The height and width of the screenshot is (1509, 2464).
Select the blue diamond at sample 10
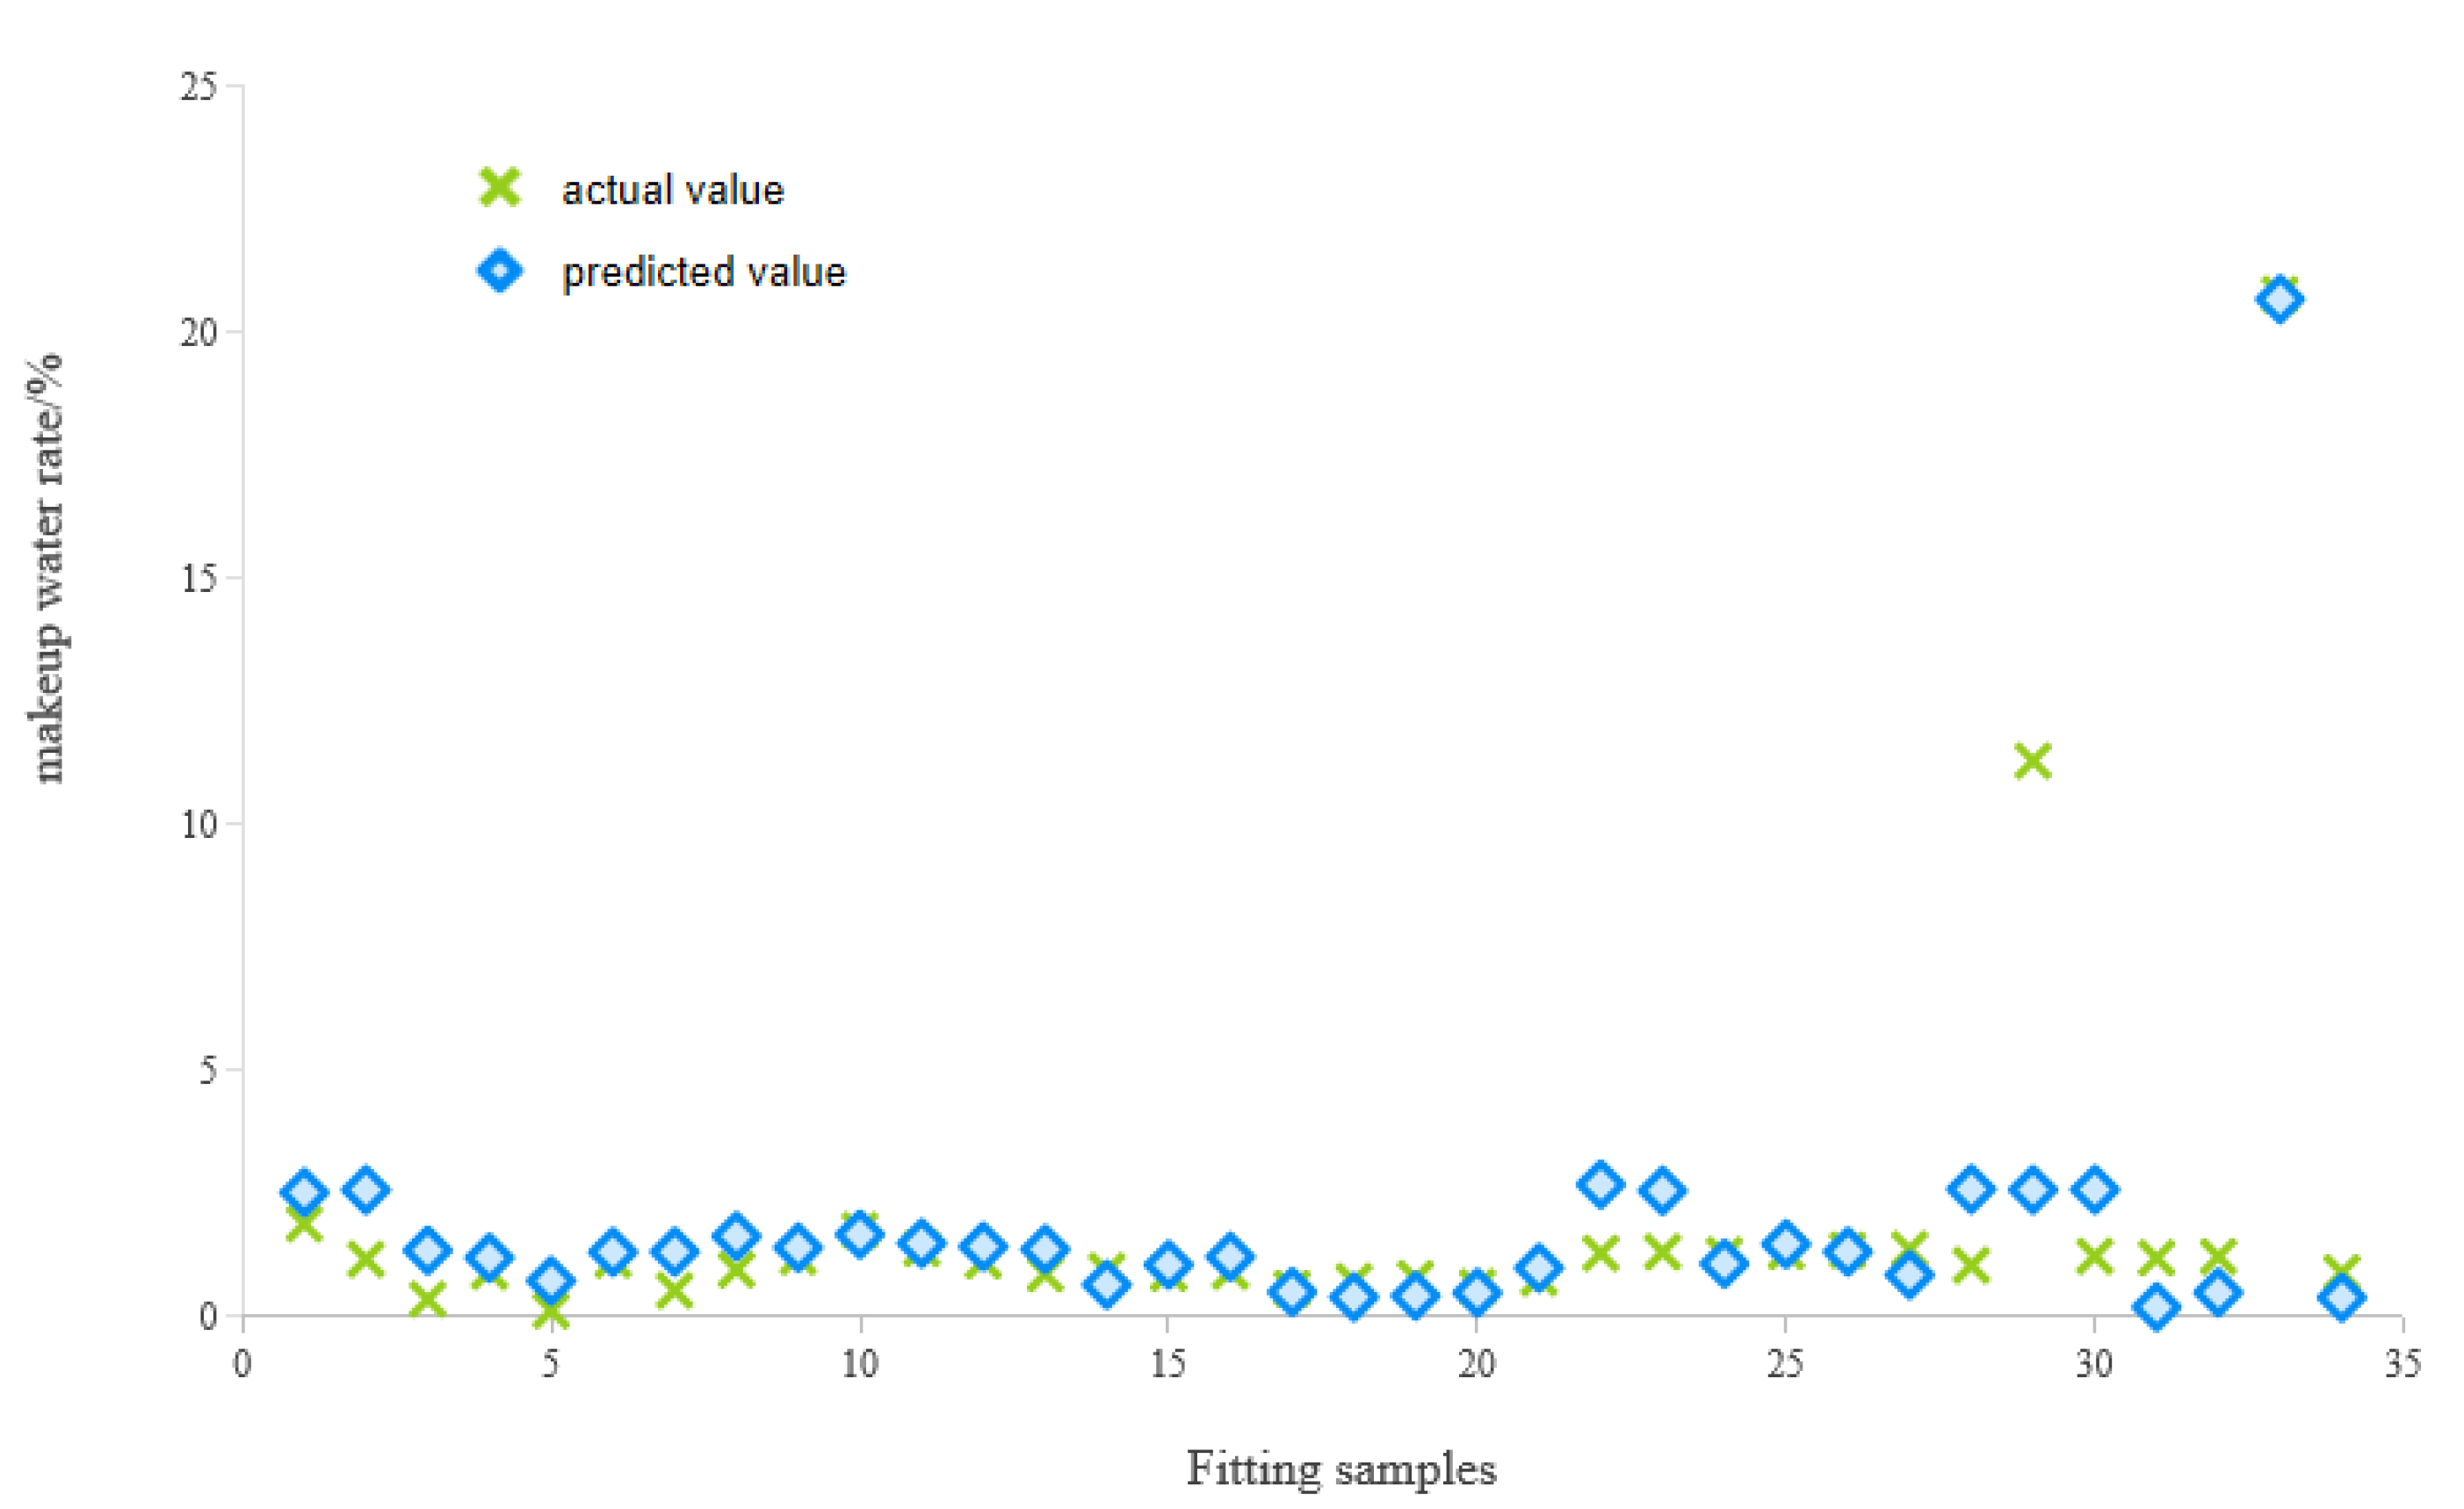tap(860, 1235)
